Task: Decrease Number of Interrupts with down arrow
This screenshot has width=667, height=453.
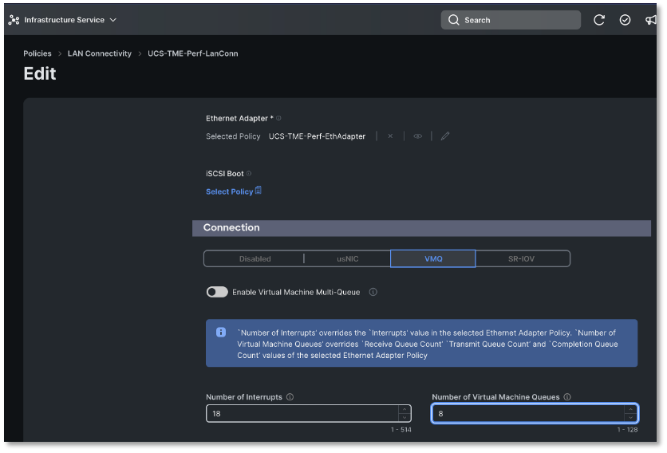Action: tap(404, 418)
